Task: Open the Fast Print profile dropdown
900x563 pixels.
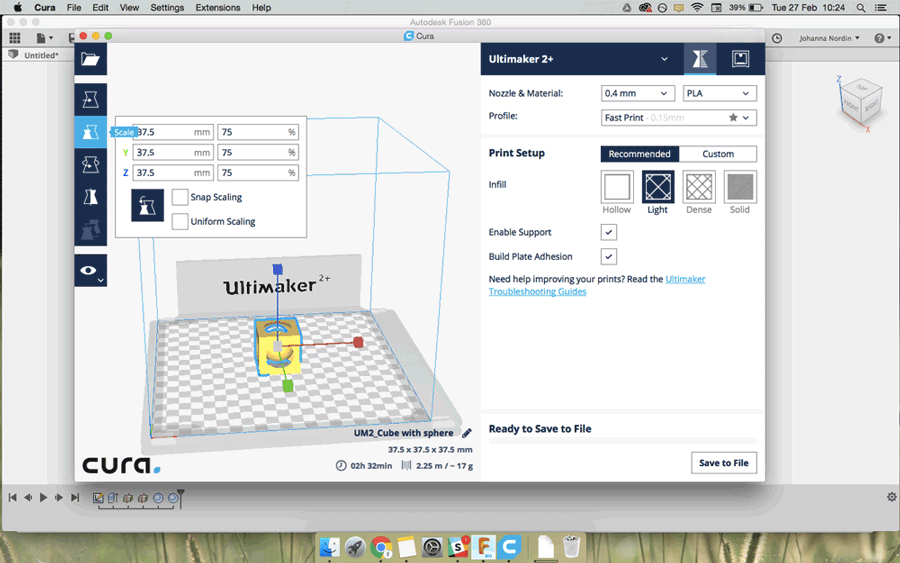Action: pyautogui.click(x=678, y=118)
